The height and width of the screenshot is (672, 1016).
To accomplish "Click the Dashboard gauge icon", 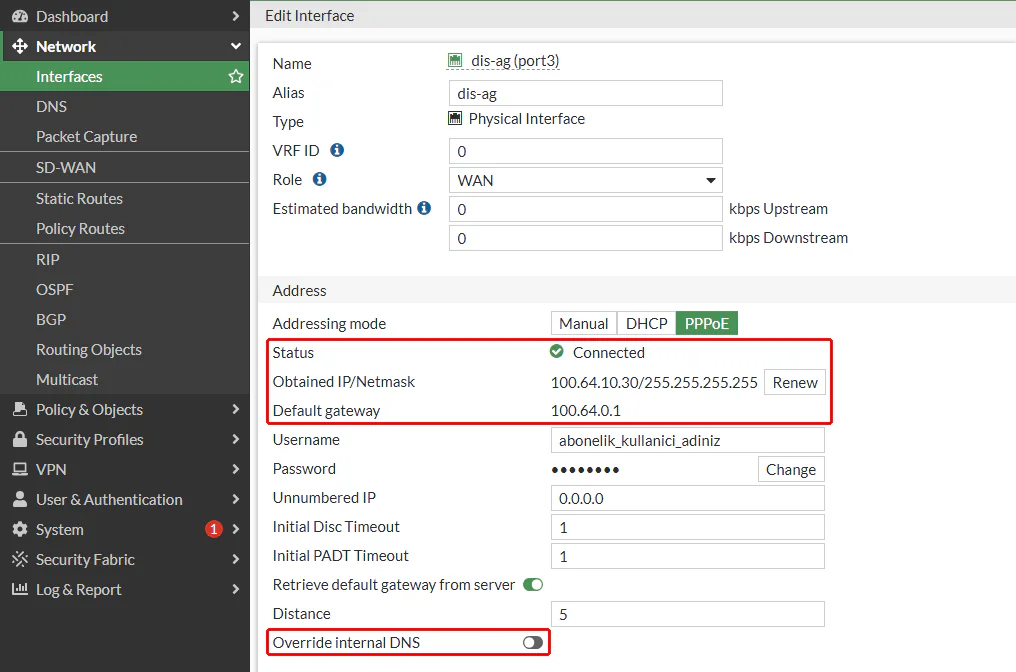I will (20, 16).
